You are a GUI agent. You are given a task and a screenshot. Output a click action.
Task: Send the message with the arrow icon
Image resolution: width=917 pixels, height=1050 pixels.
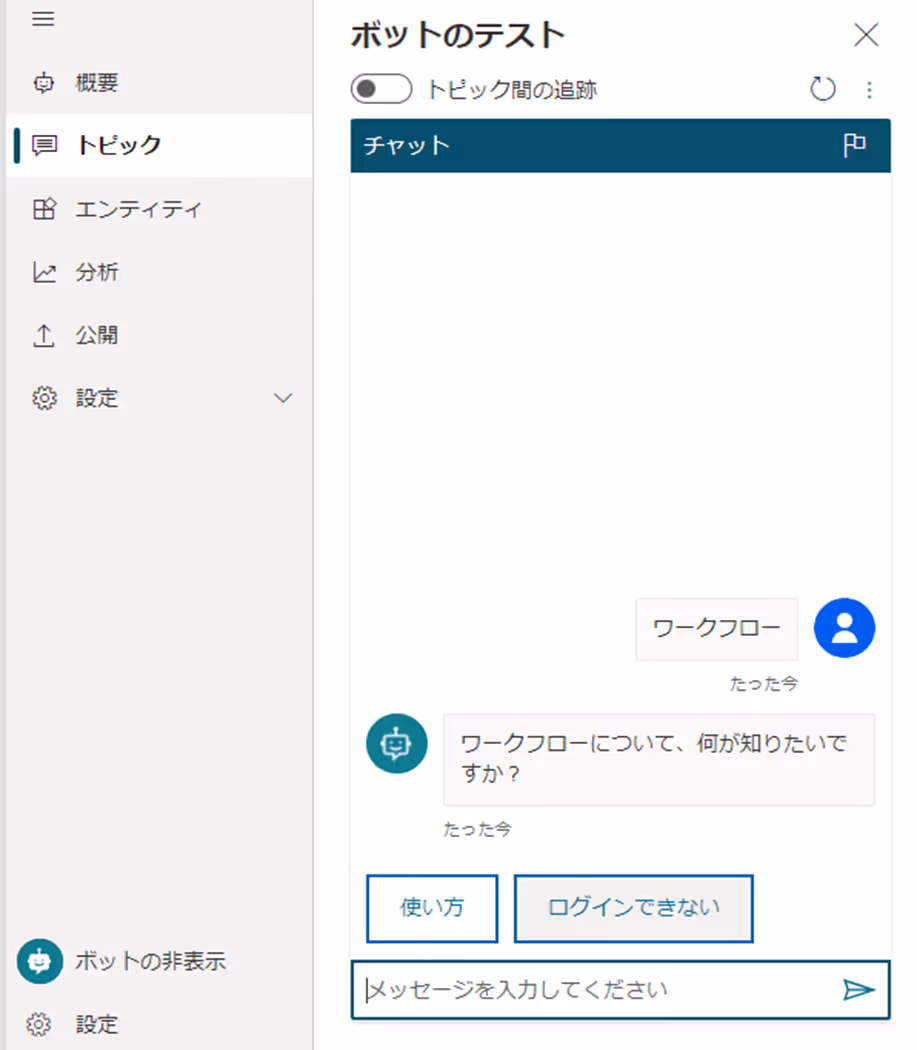coord(859,989)
